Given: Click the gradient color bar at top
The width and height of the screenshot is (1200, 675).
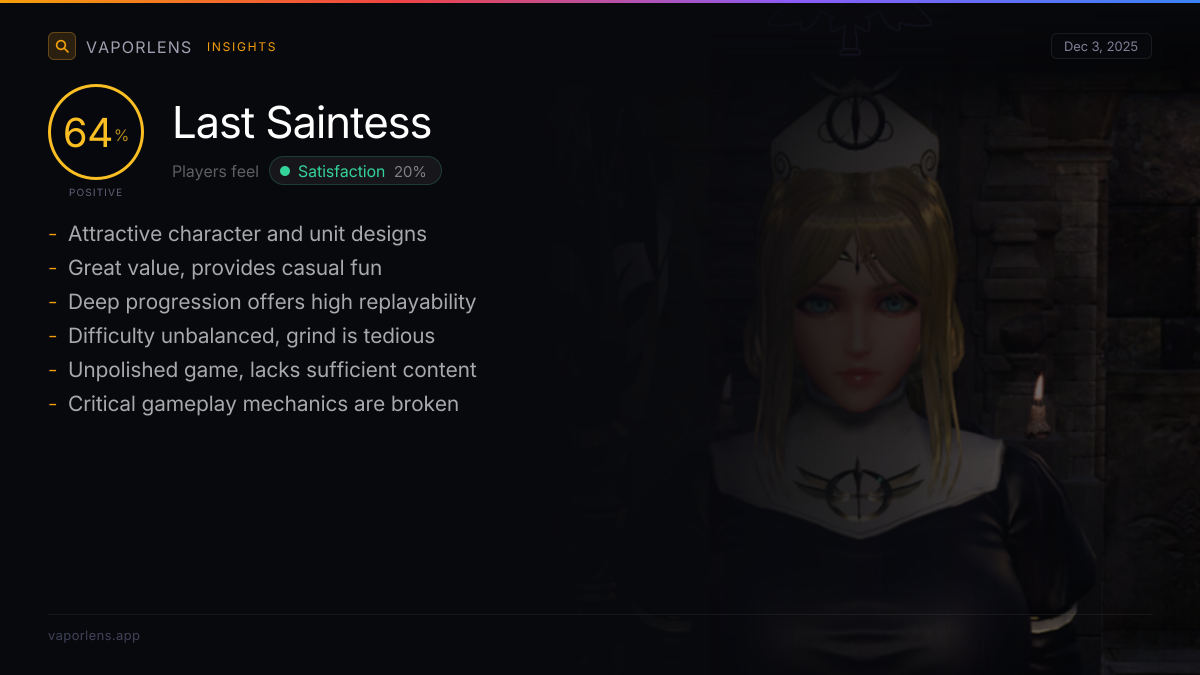Looking at the screenshot, I should click(x=600, y=1).
